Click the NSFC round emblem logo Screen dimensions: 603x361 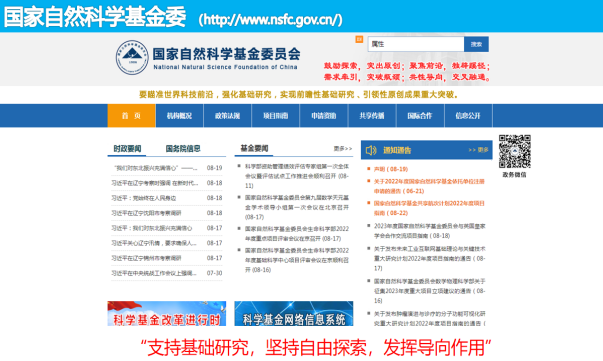(132, 57)
